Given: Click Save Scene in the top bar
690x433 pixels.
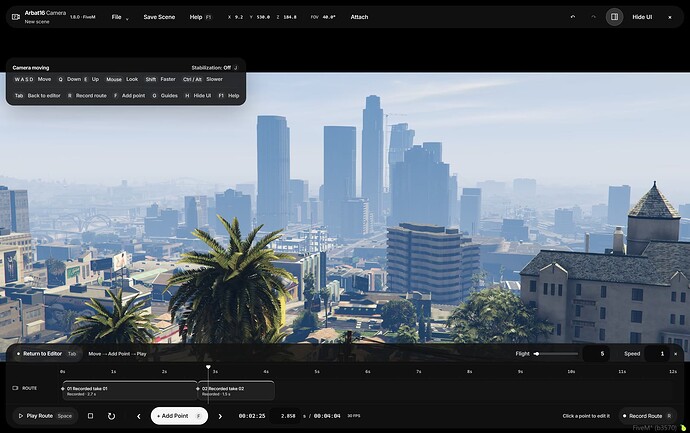Looking at the screenshot, I should point(159,17).
